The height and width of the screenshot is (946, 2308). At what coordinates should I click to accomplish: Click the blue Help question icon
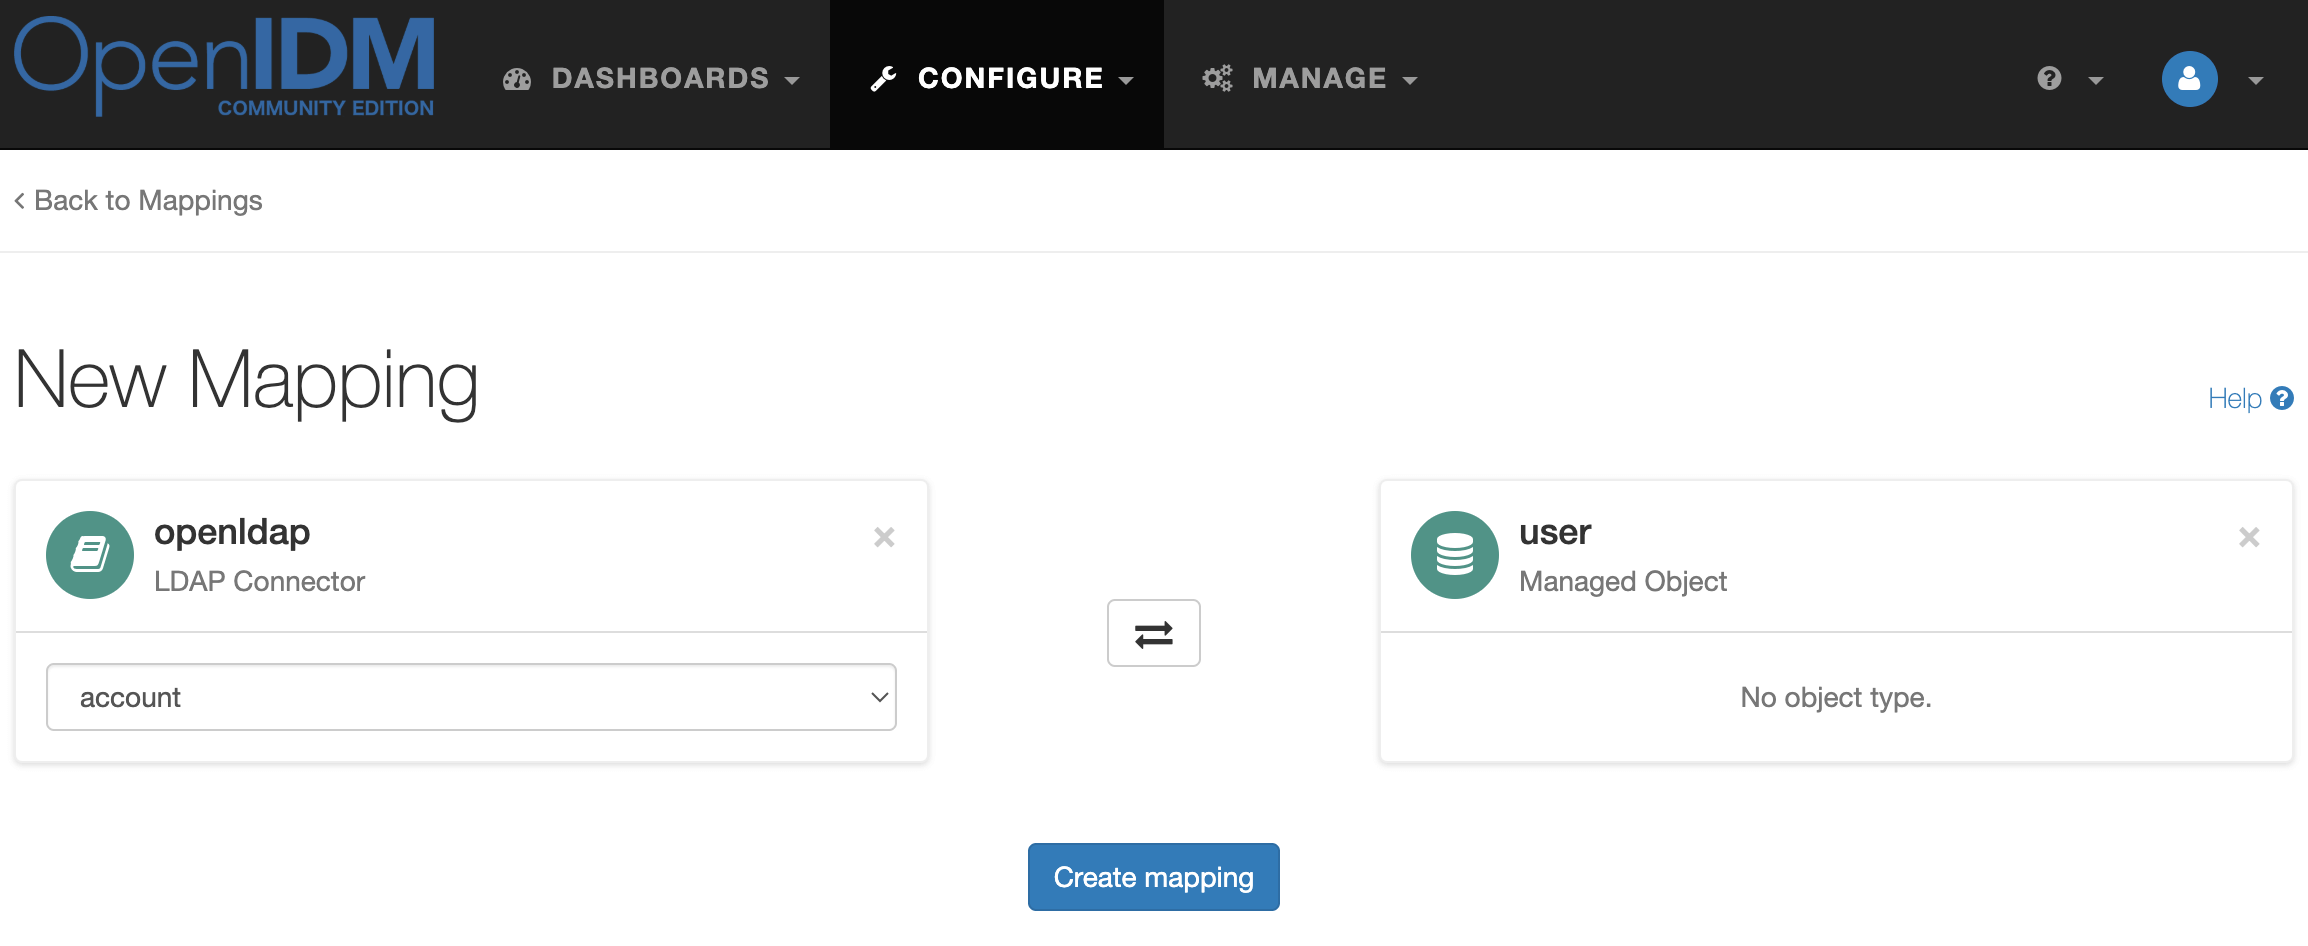coord(2281,398)
